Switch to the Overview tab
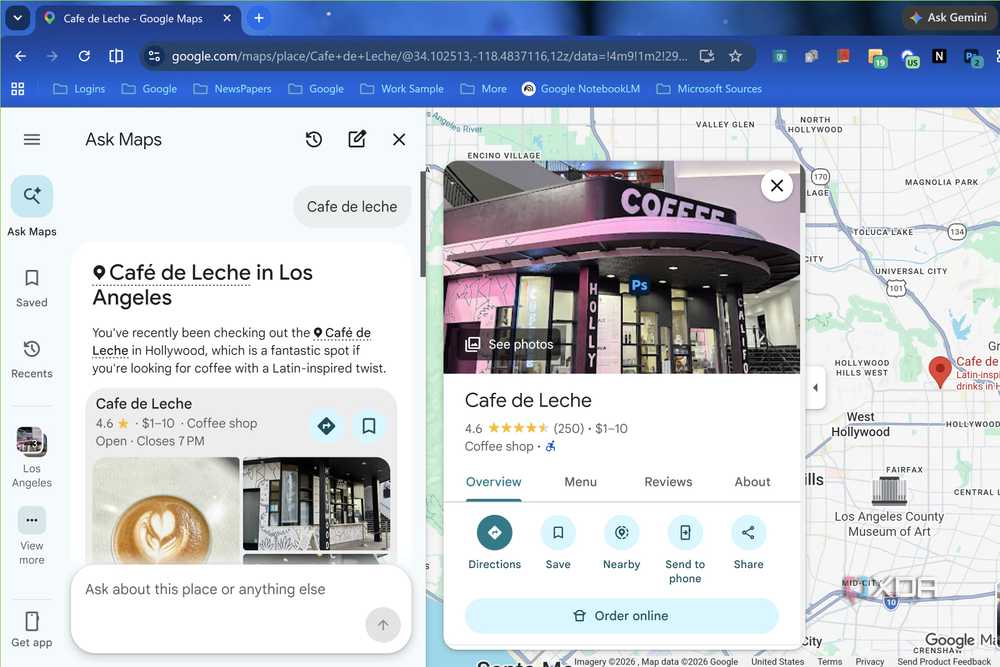The height and width of the screenshot is (667, 1000). (x=494, y=482)
